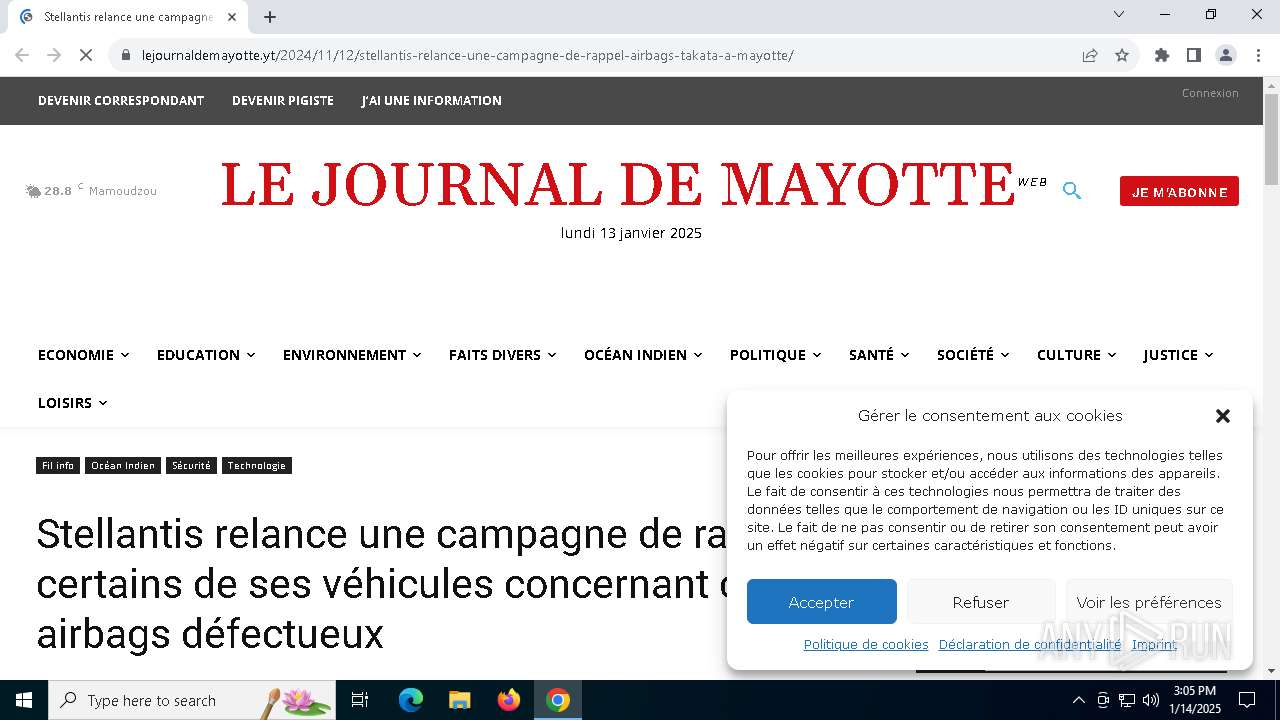Expand the POLITIQUE menu
Screen dimensions: 1280x720
775,355
